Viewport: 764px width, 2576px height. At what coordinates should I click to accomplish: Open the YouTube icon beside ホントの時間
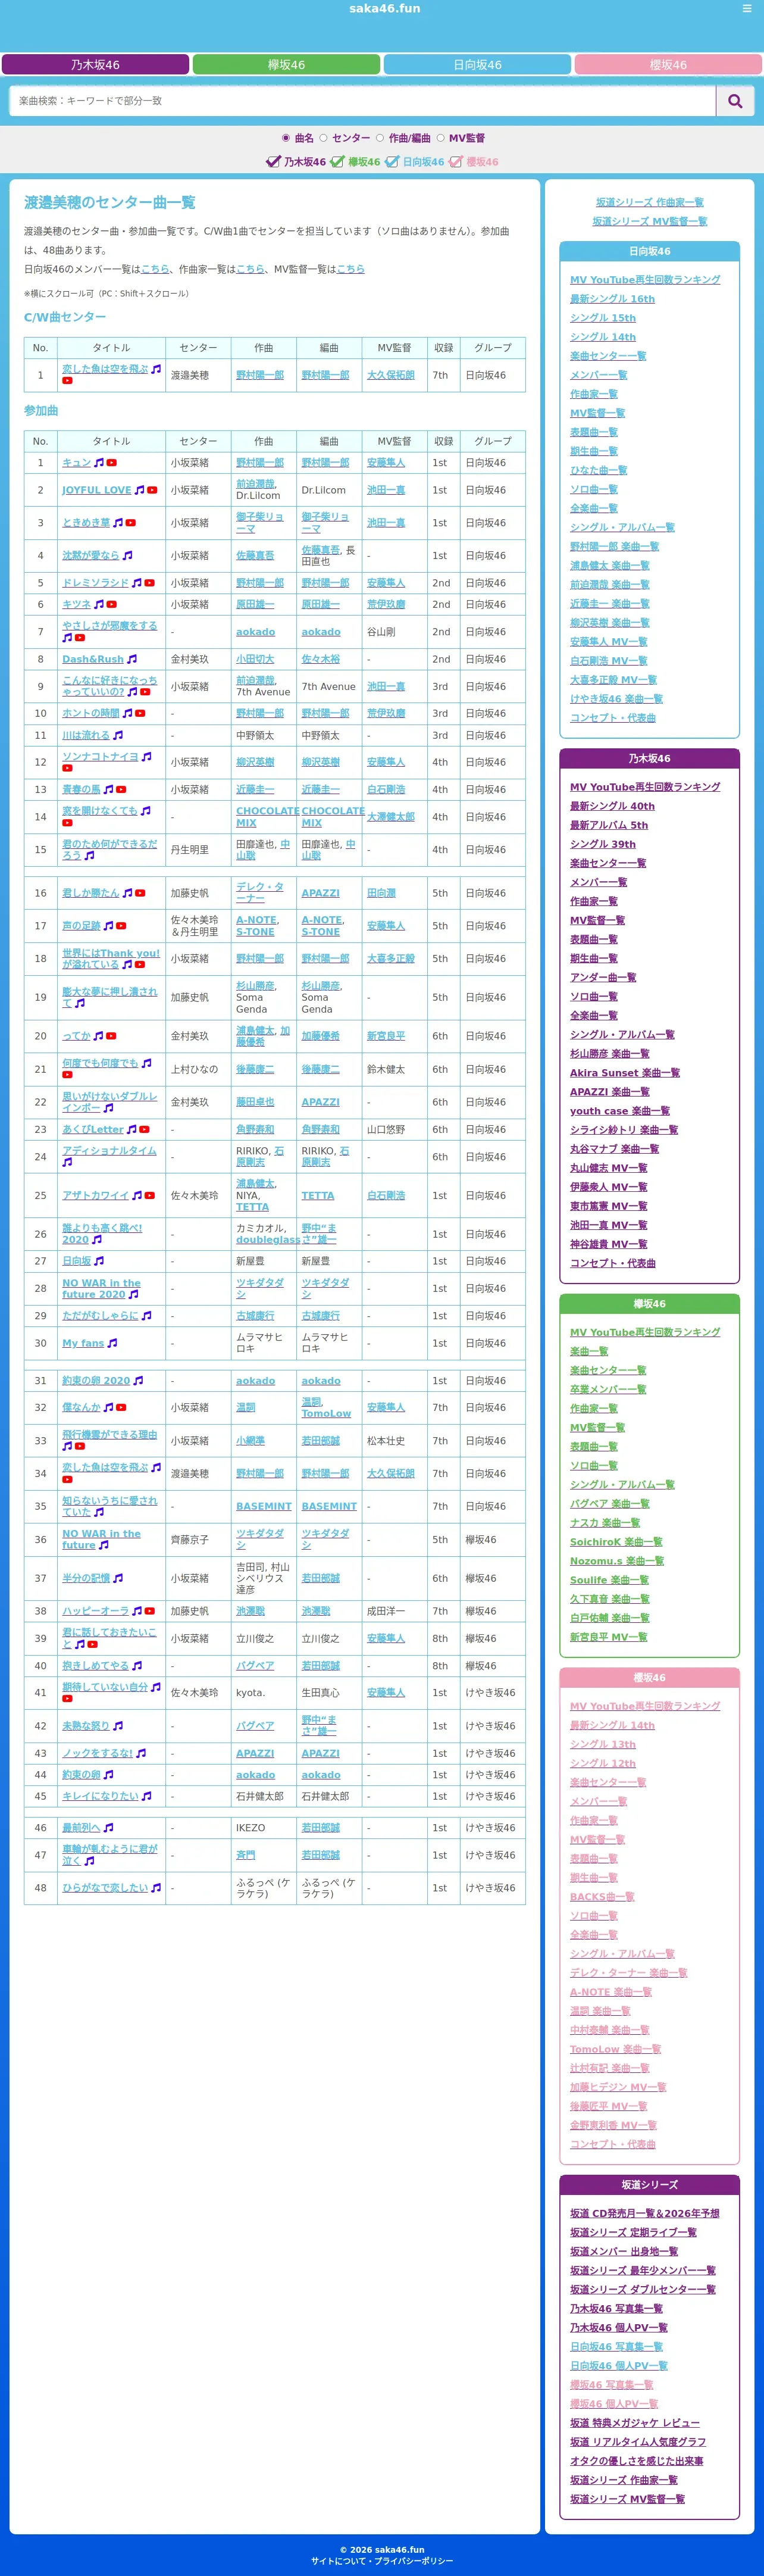140,713
